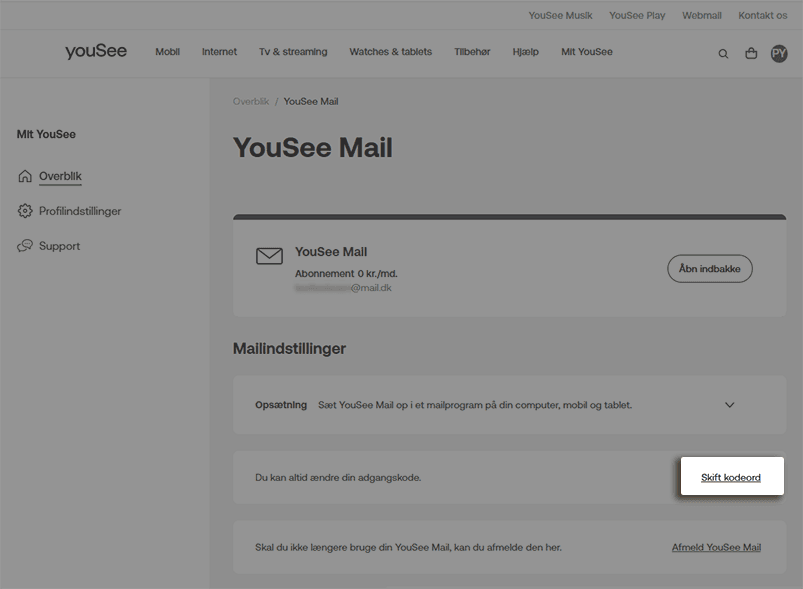Open the Mobil menu
The width and height of the screenshot is (803, 589).
point(167,52)
